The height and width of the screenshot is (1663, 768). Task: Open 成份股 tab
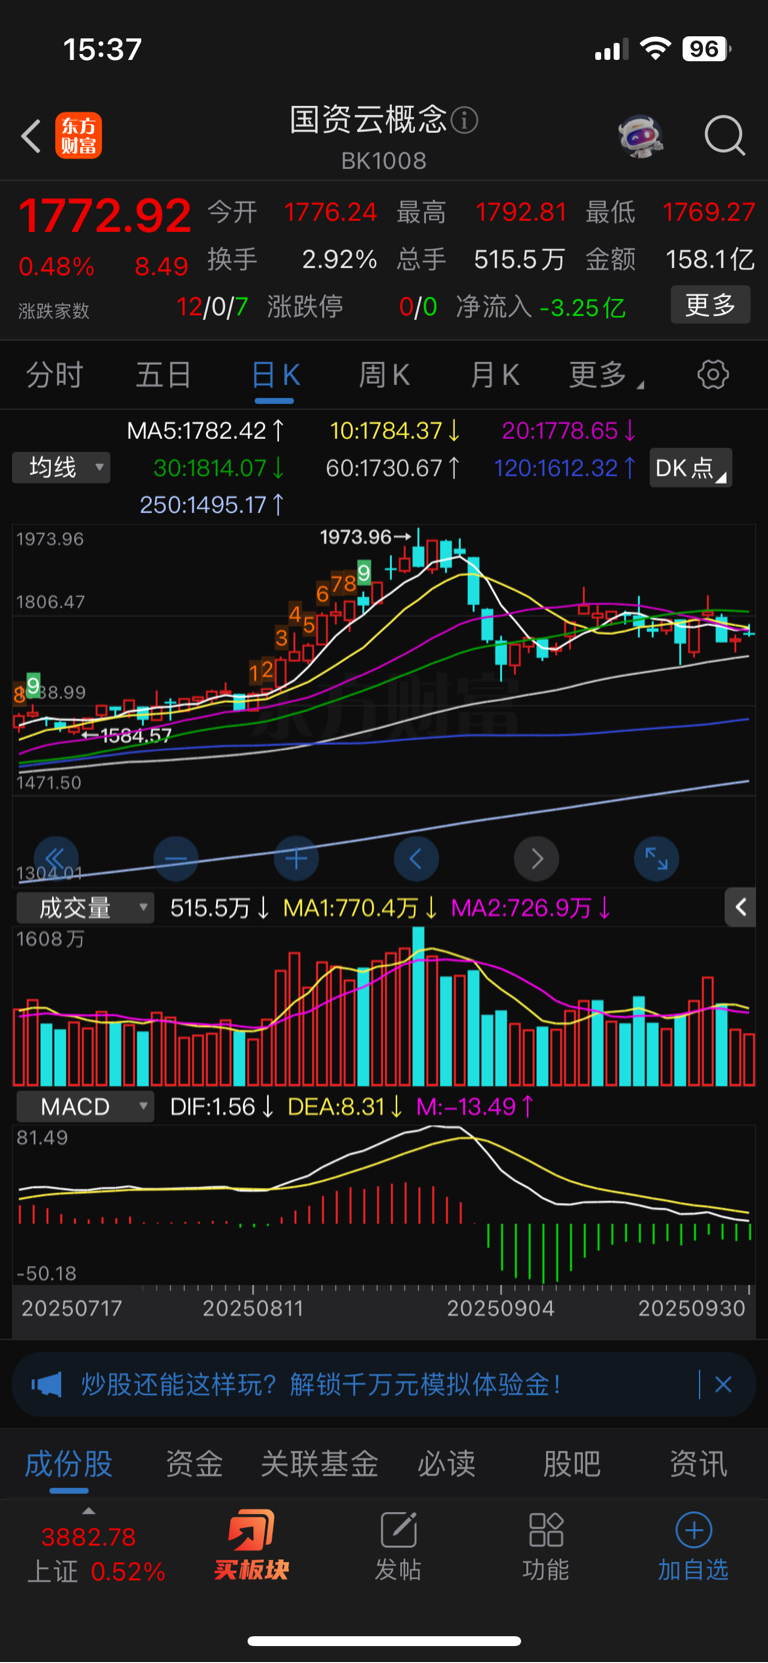pos(68,1464)
